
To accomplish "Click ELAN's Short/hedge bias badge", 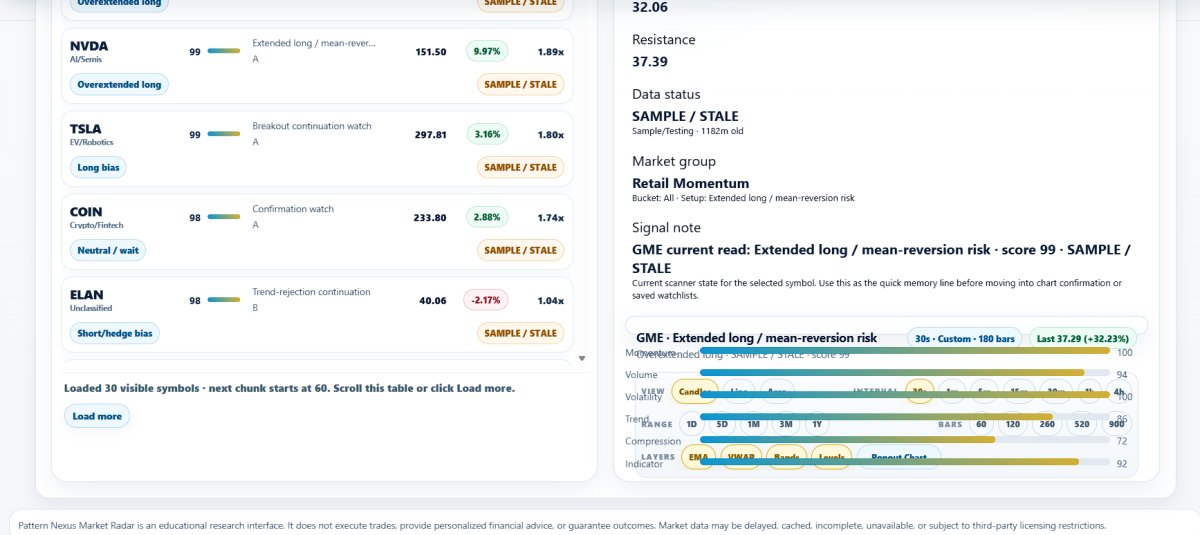I will 115,334.
